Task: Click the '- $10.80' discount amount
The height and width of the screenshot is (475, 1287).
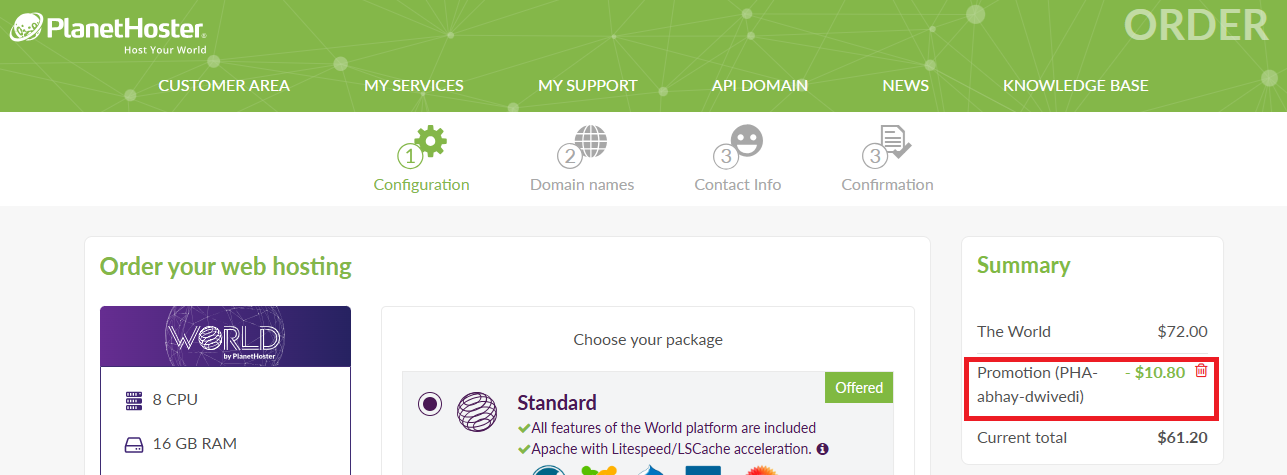Action: point(1155,372)
